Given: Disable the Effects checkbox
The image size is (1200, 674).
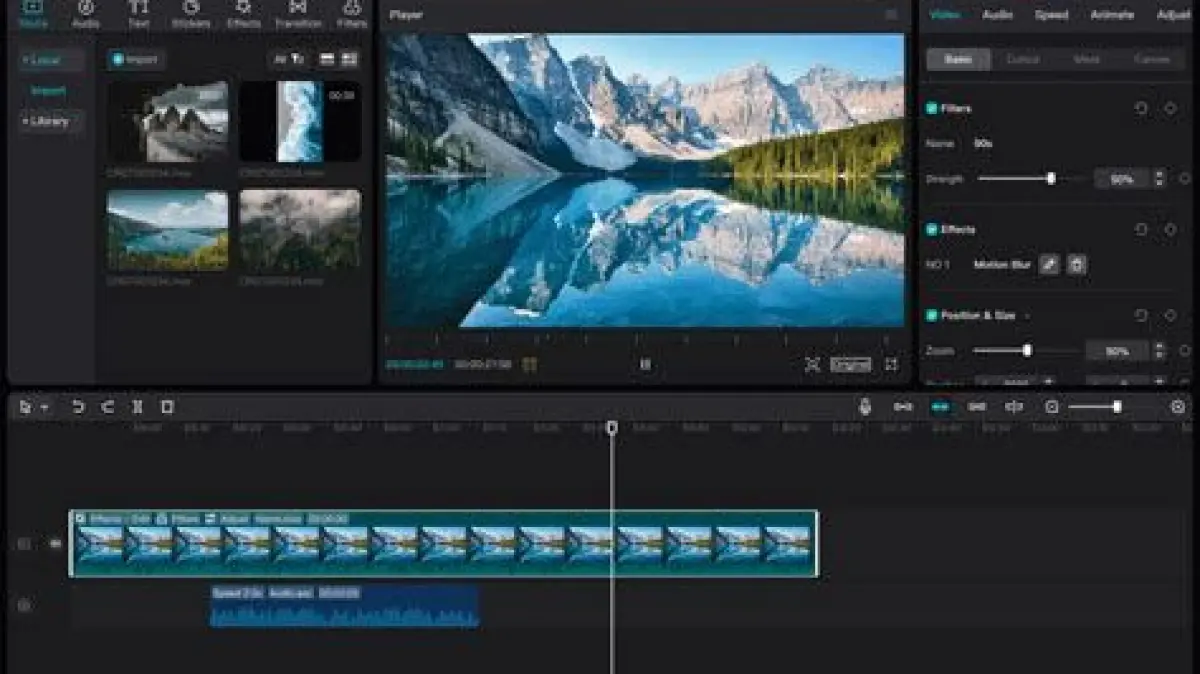Looking at the screenshot, I should coord(932,229).
